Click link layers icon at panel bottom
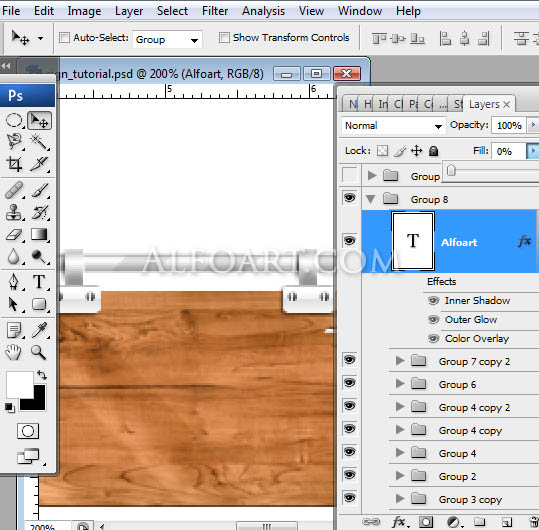This screenshot has width=539, height=530. tap(371, 522)
